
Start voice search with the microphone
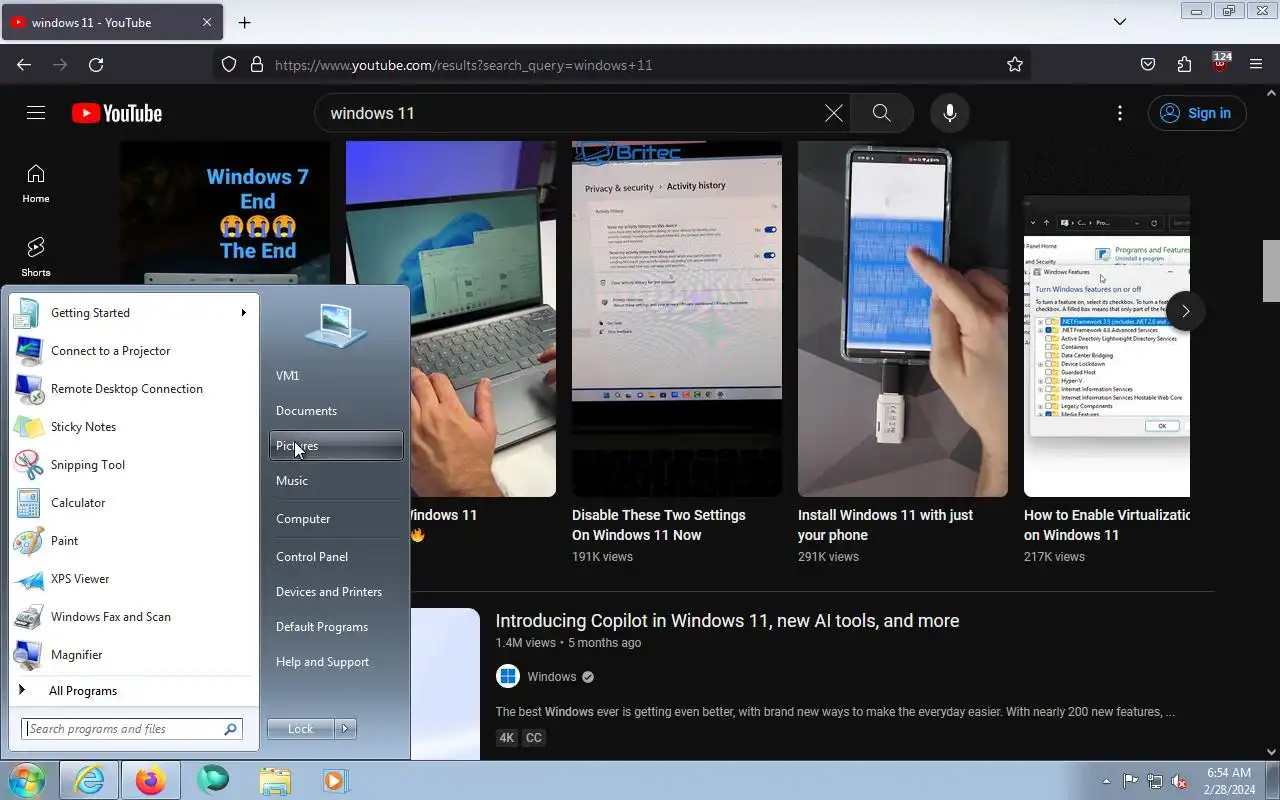click(950, 113)
